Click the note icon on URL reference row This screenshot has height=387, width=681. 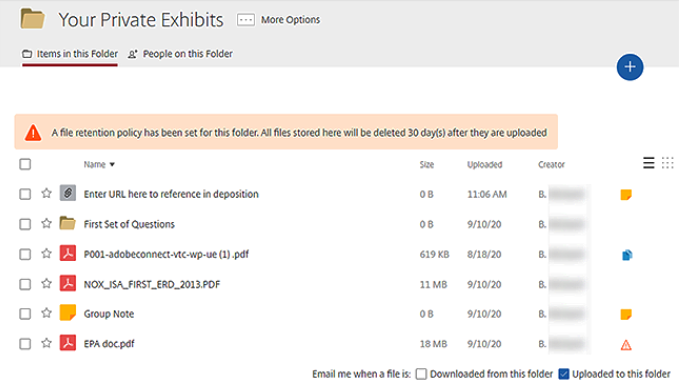pyautogui.click(x=626, y=195)
